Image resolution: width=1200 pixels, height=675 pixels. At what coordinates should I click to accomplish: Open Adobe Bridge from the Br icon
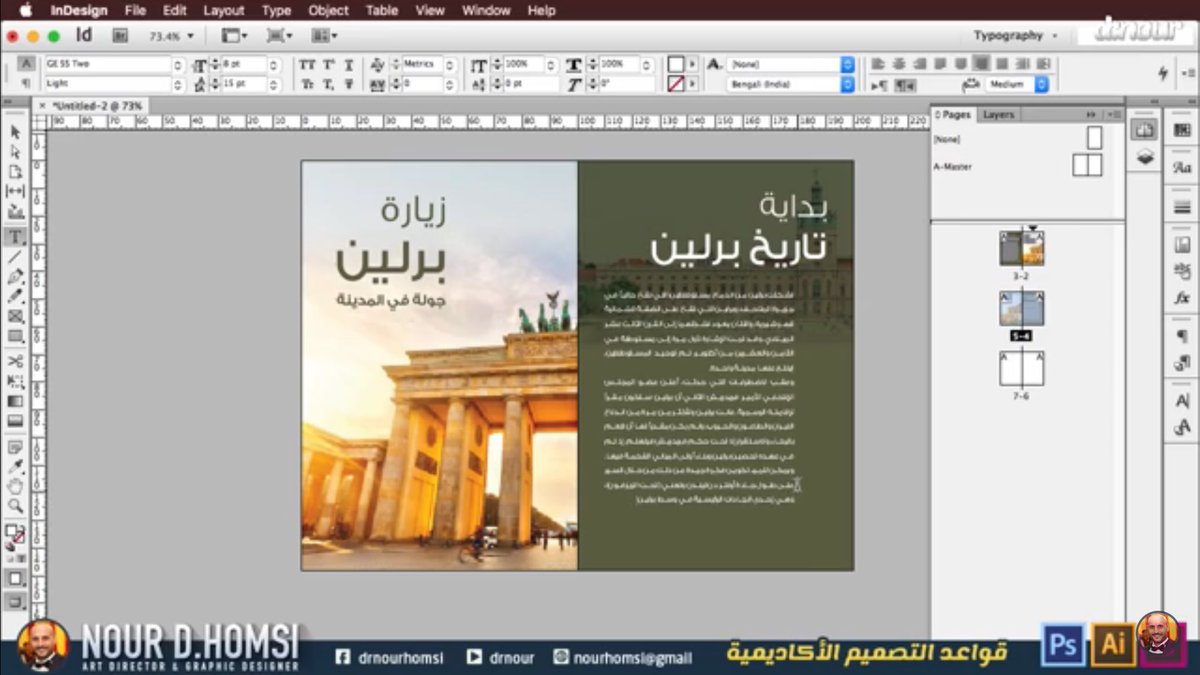120,35
